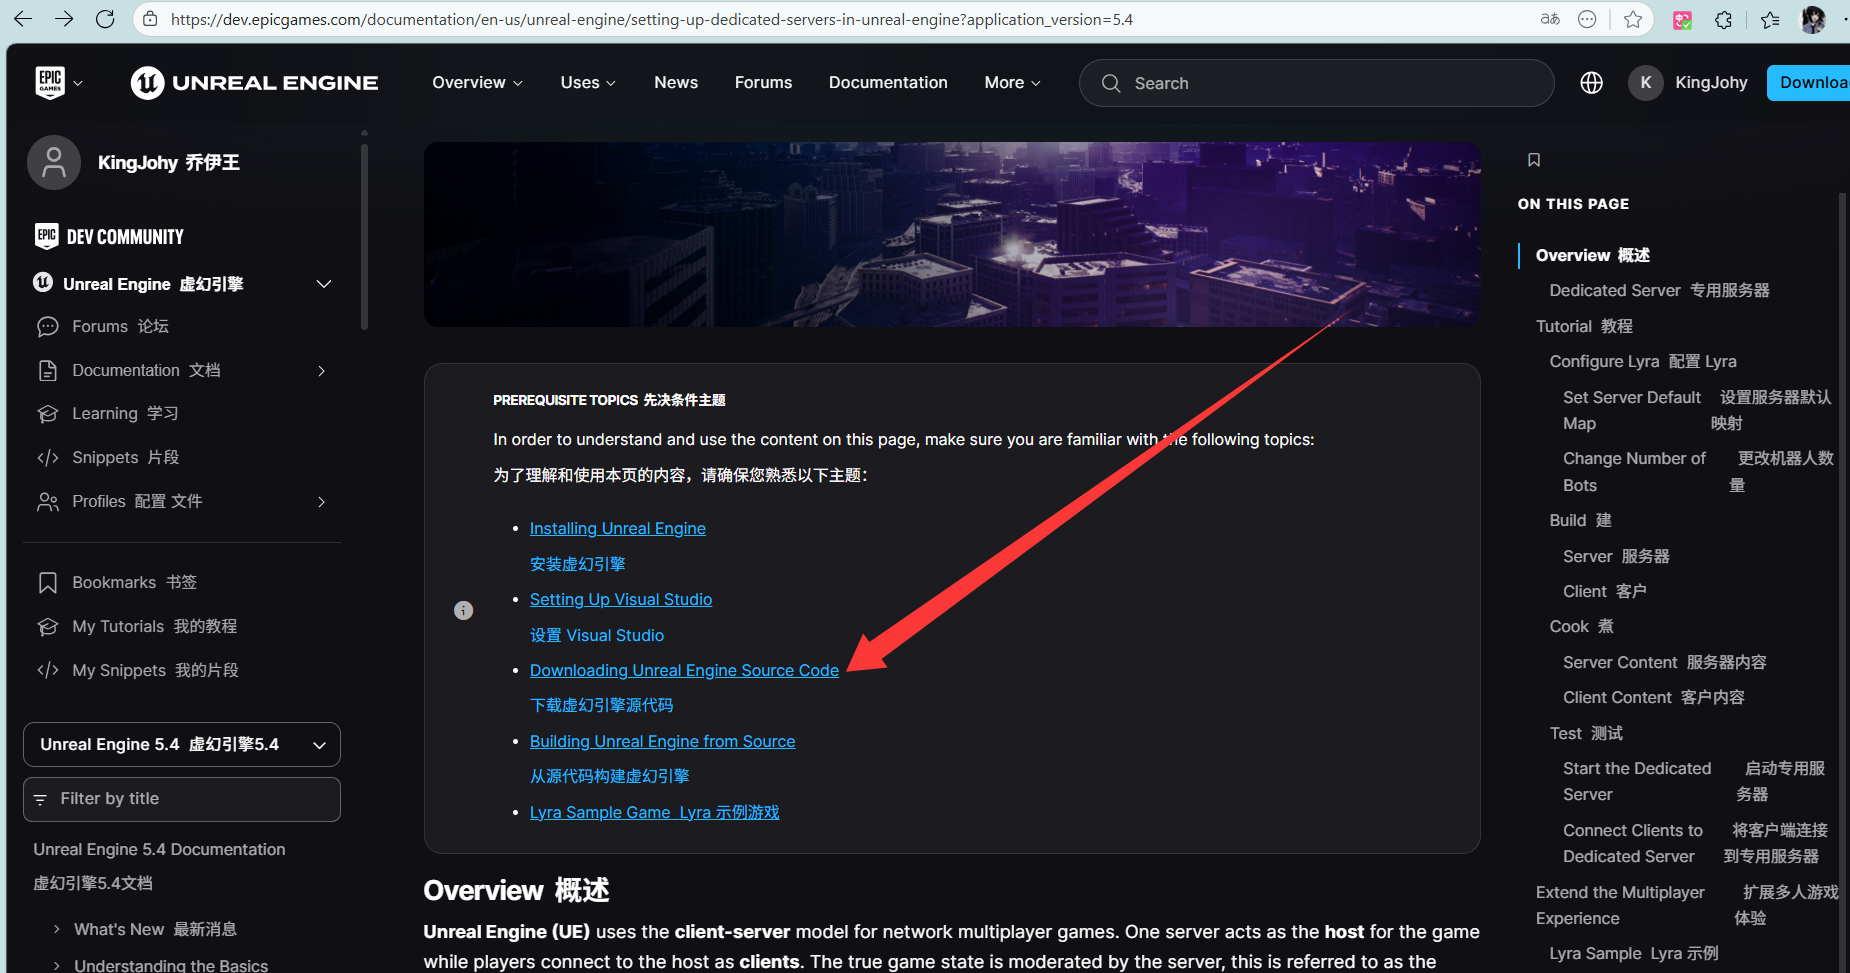Open KingJohy account menu

tap(1688, 83)
